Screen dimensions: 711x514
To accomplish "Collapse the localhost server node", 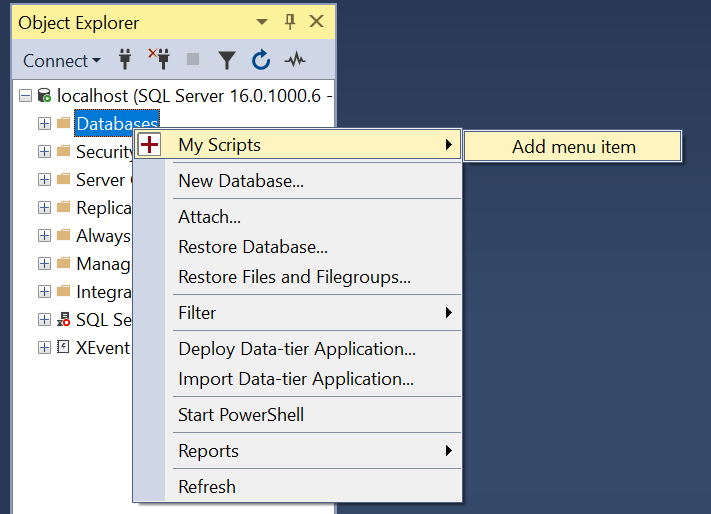I will click(x=25, y=96).
